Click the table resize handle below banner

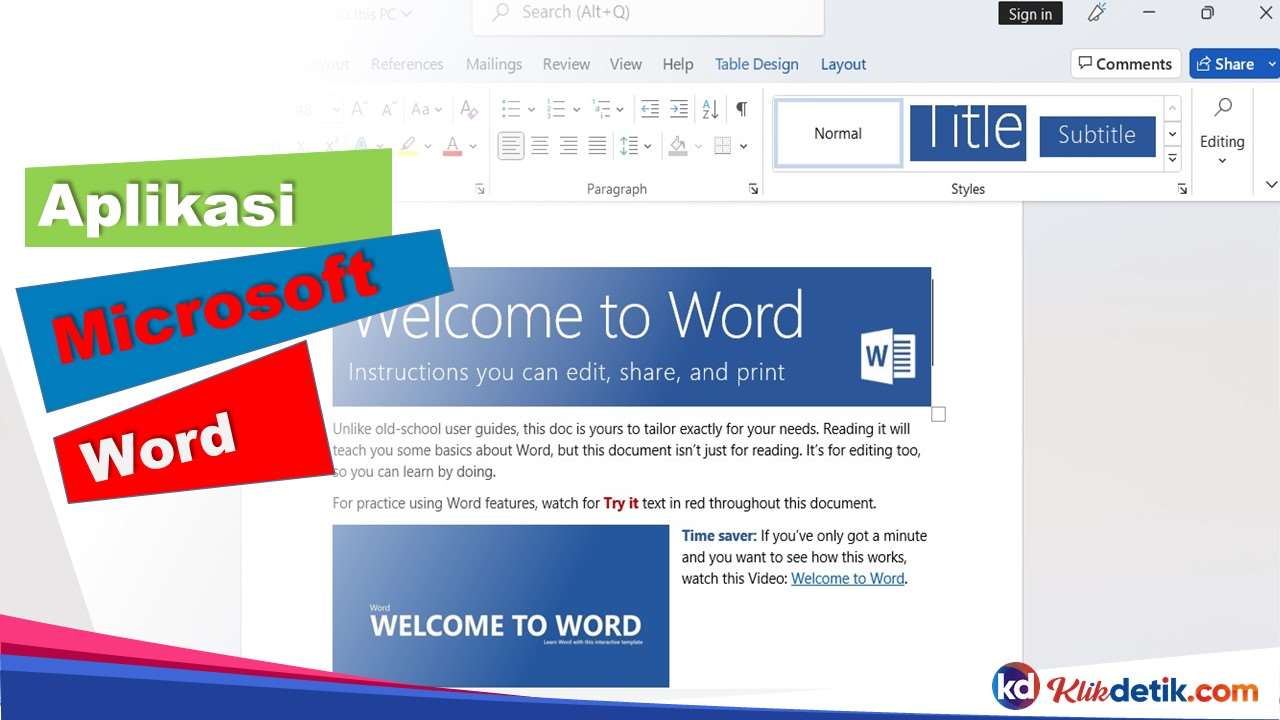click(938, 414)
